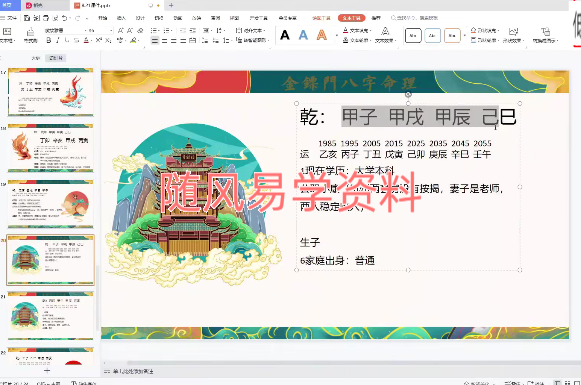Open the shape fill dropdown
Image resolution: width=581 pixels, height=385 pixels.
click(x=485, y=30)
